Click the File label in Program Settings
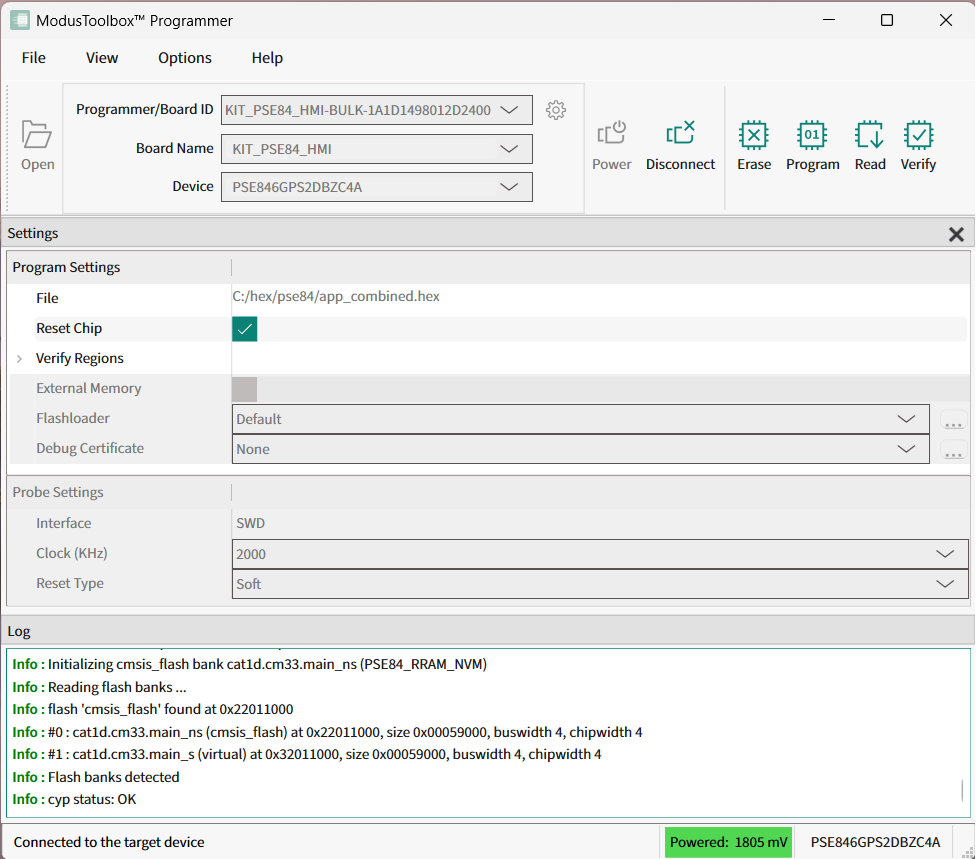The image size is (977, 859). tap(47, 298)
